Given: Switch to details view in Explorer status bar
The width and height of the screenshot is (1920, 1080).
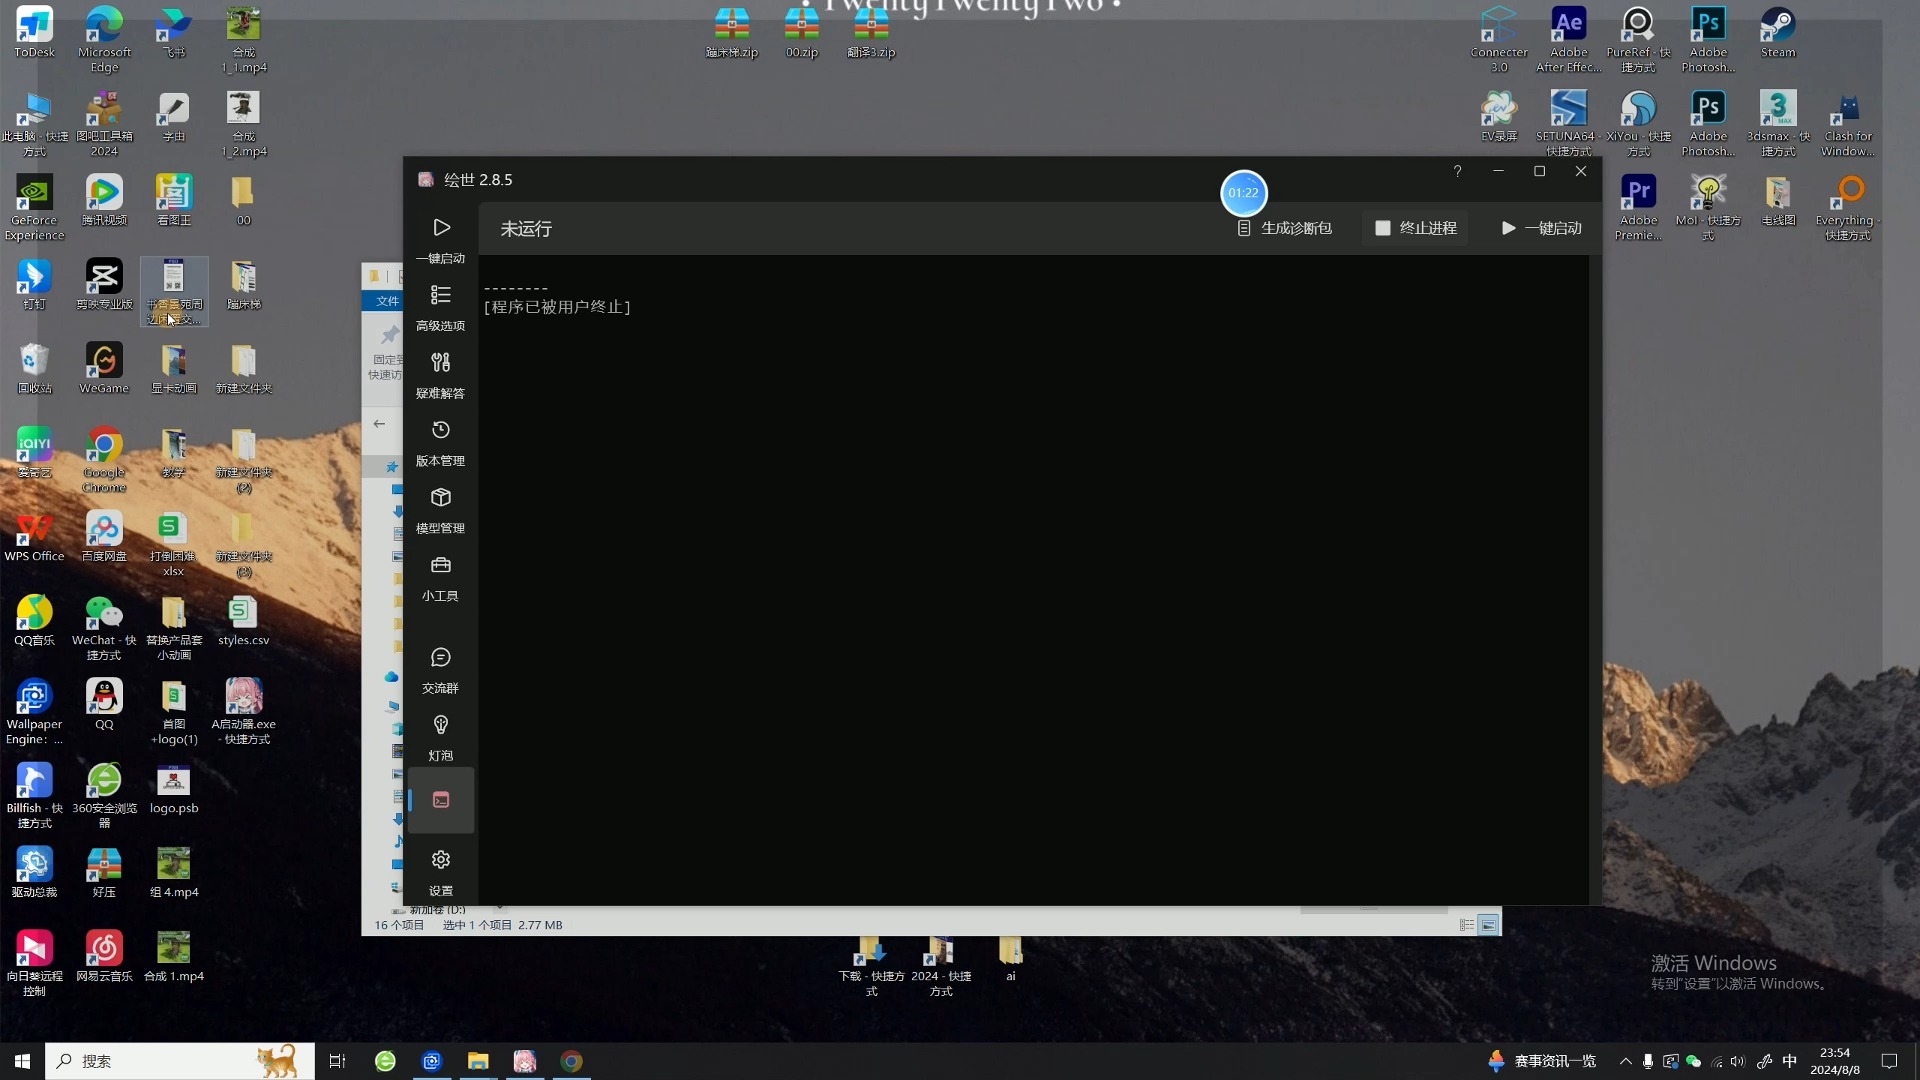Looking at the screenshot, I should pyautogui.click(x=1466, y=925).
